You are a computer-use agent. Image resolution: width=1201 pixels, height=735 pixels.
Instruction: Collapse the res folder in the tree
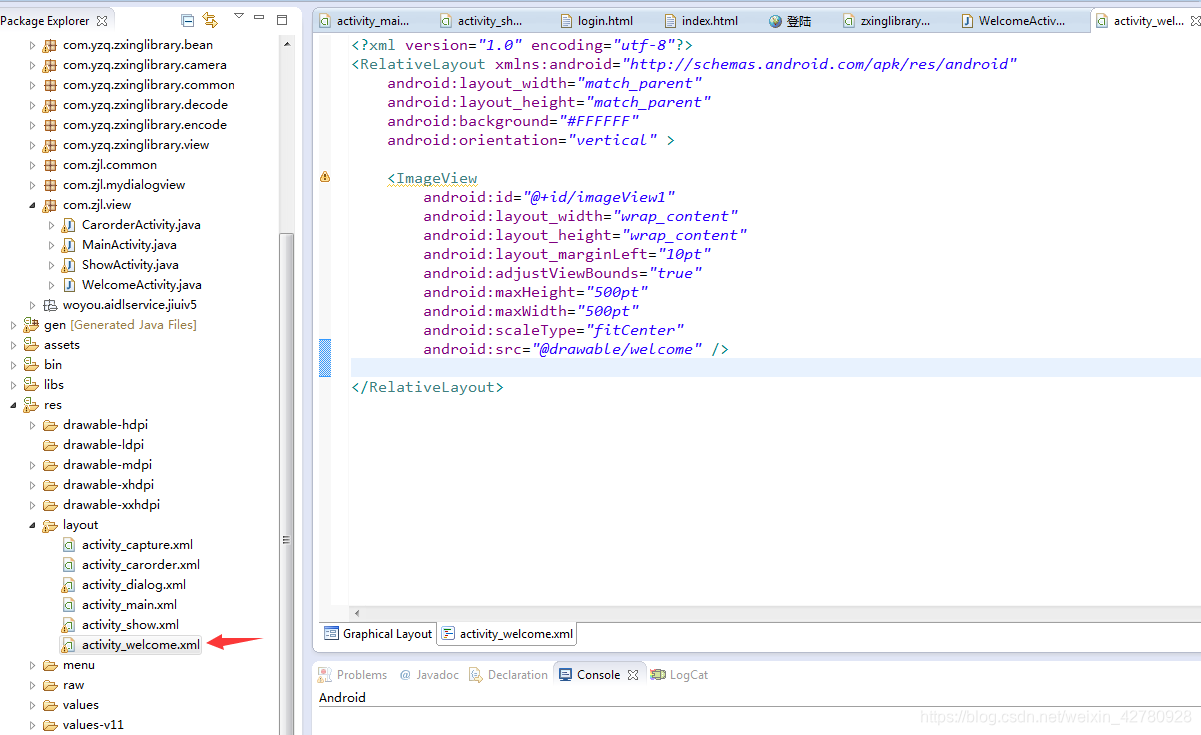(13, 405)
